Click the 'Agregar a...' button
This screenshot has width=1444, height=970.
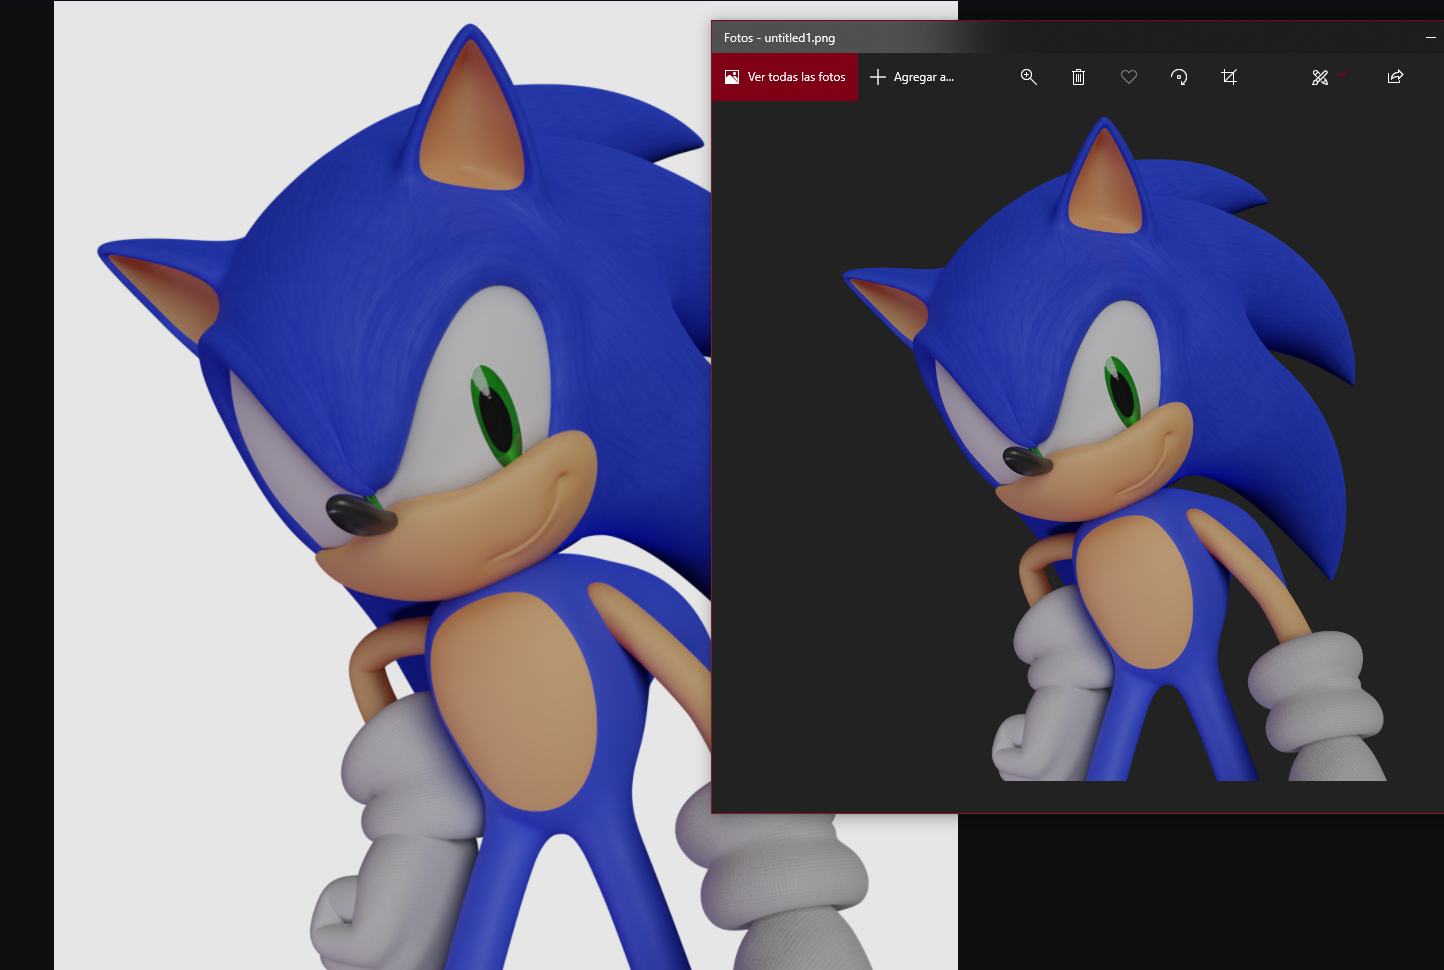tap(912, 77)
